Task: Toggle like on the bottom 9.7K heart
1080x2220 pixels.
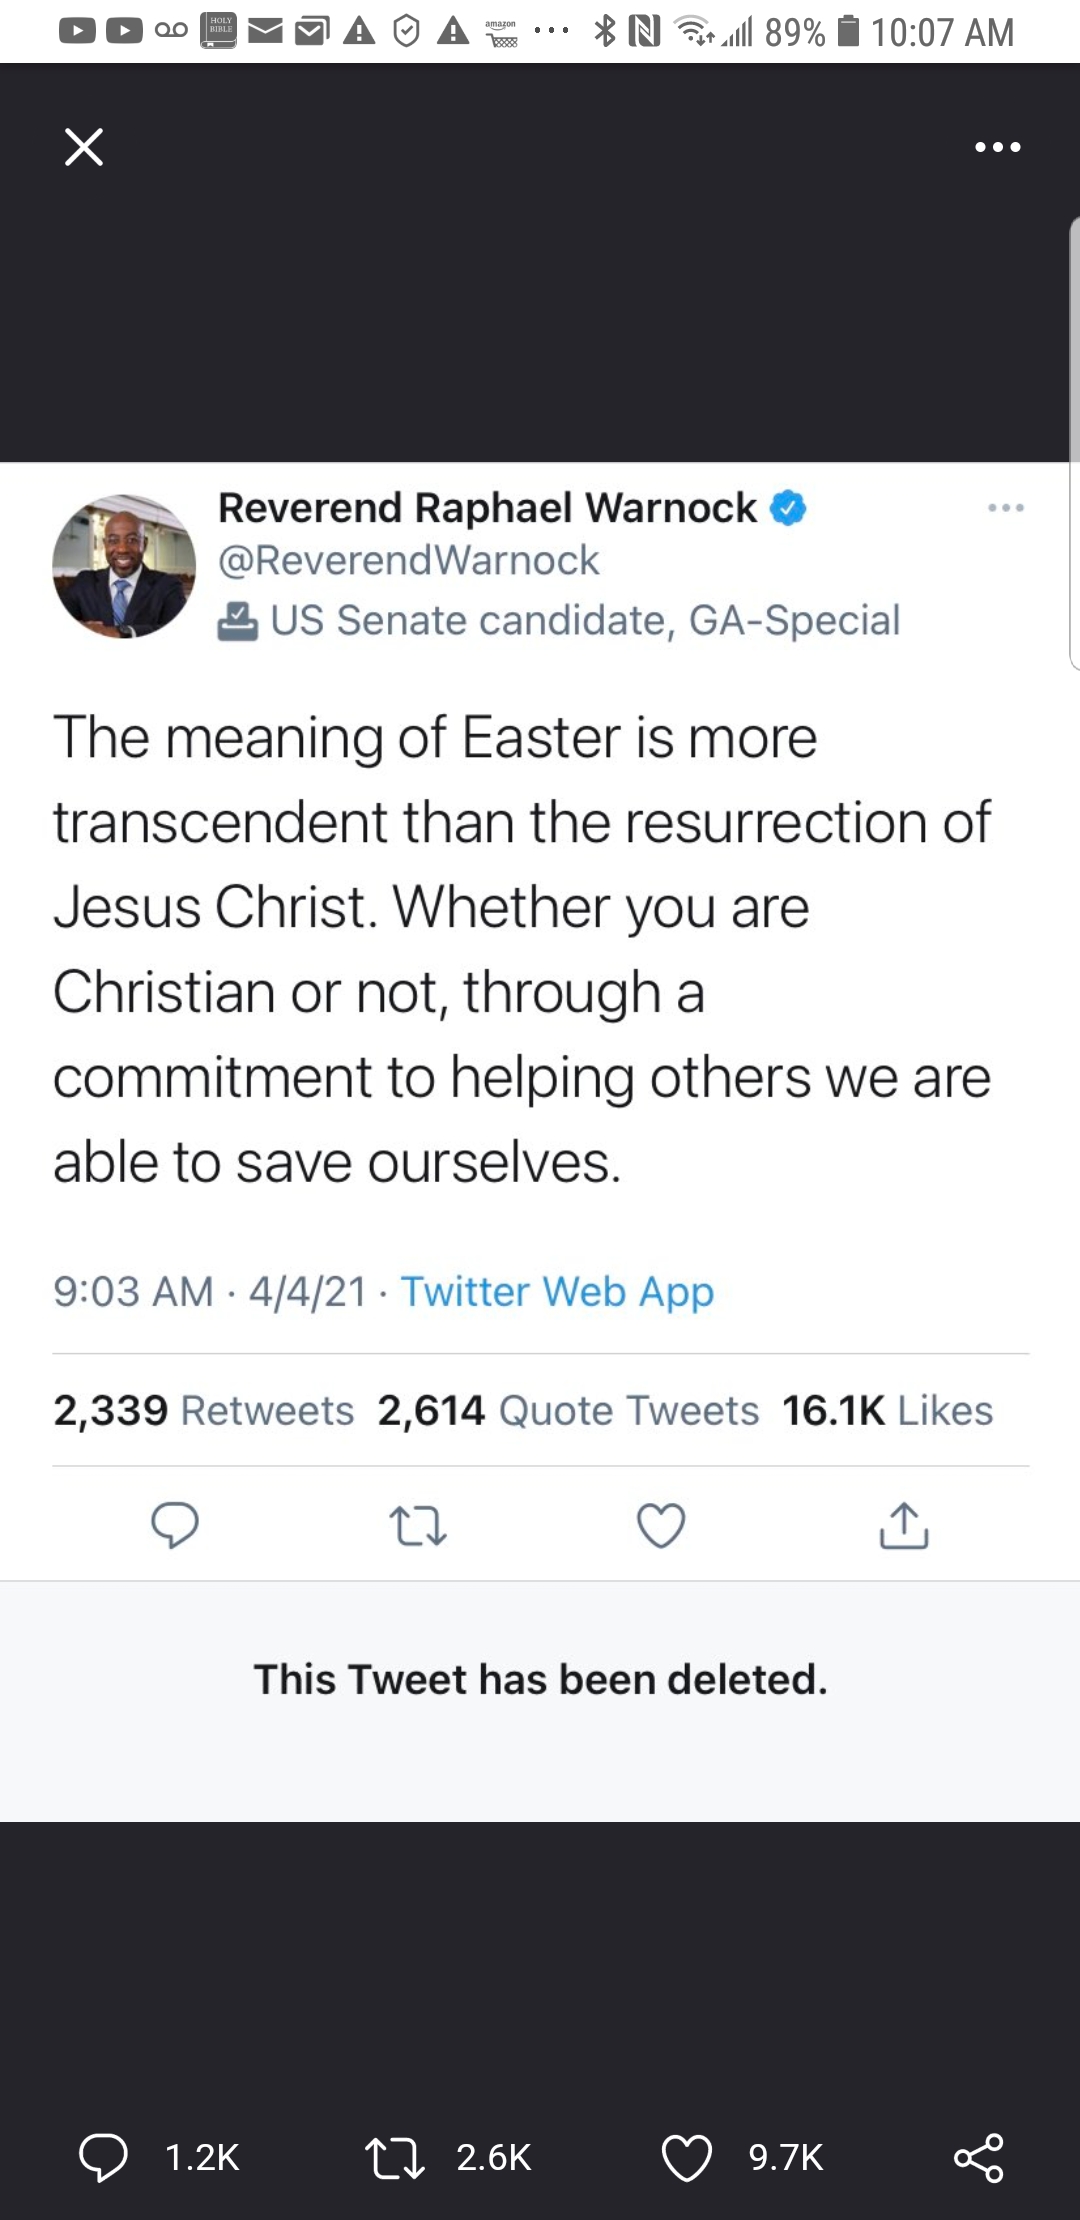Action: click(687, 2157)
